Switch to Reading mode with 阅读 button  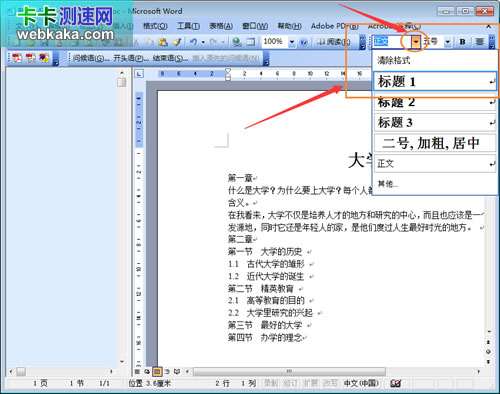tap(333, 42)
